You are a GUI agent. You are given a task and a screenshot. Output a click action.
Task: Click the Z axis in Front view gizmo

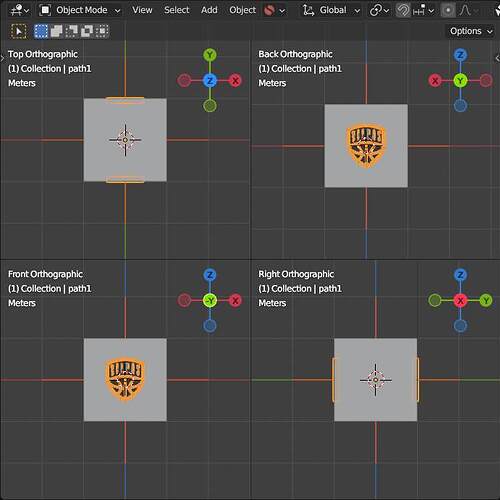[x=210, y=275]
